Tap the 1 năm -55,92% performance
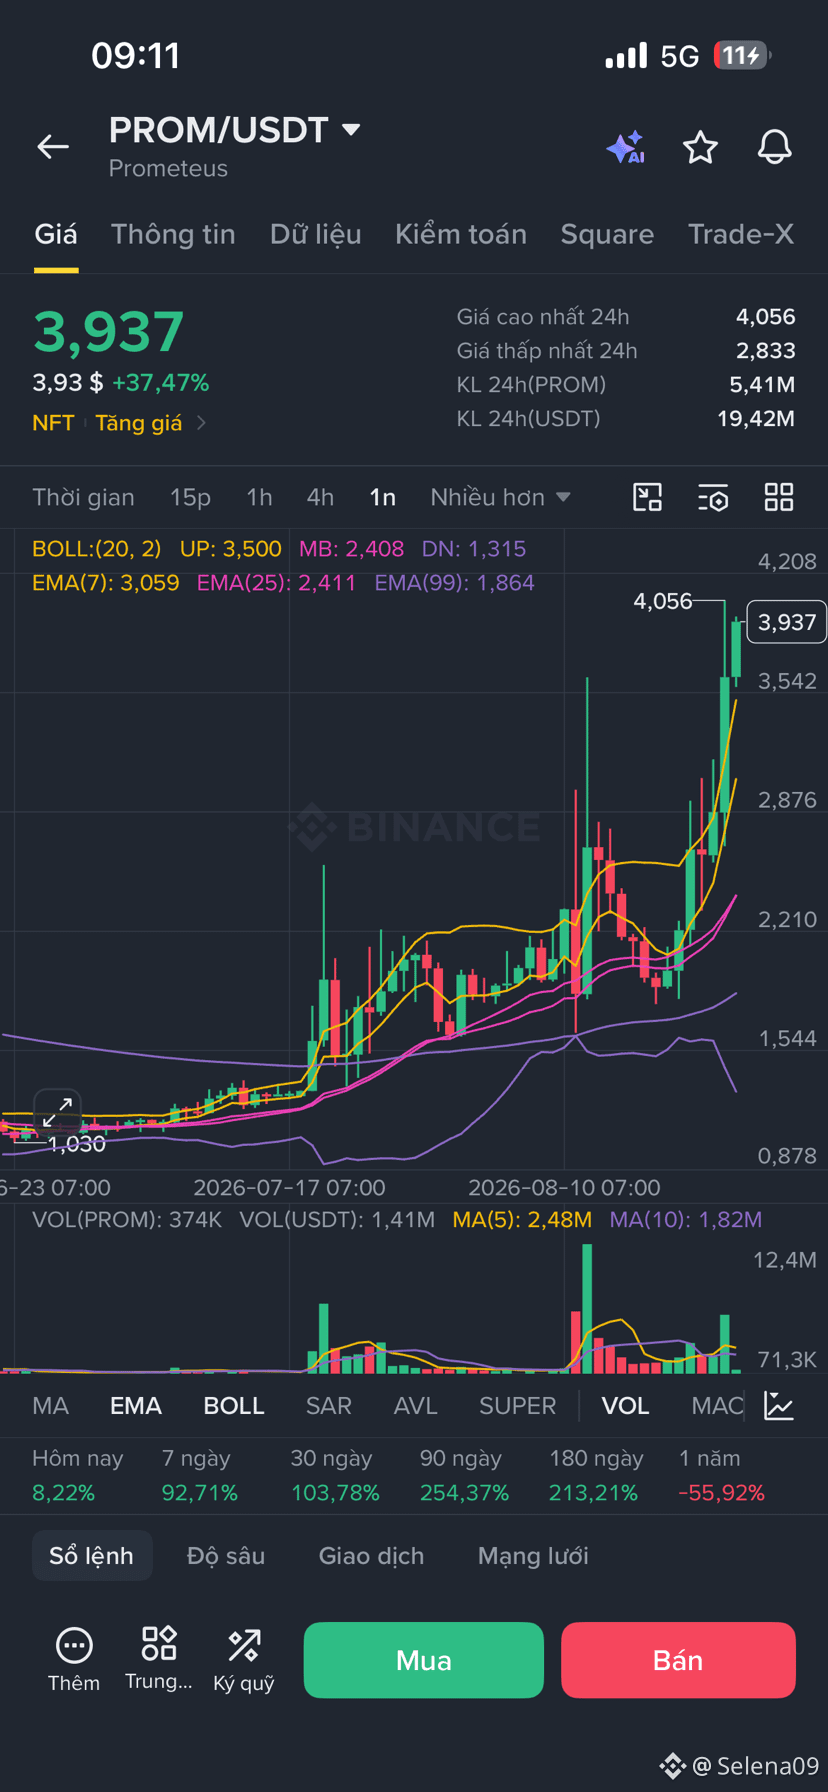 click(x=722, y=1476)
